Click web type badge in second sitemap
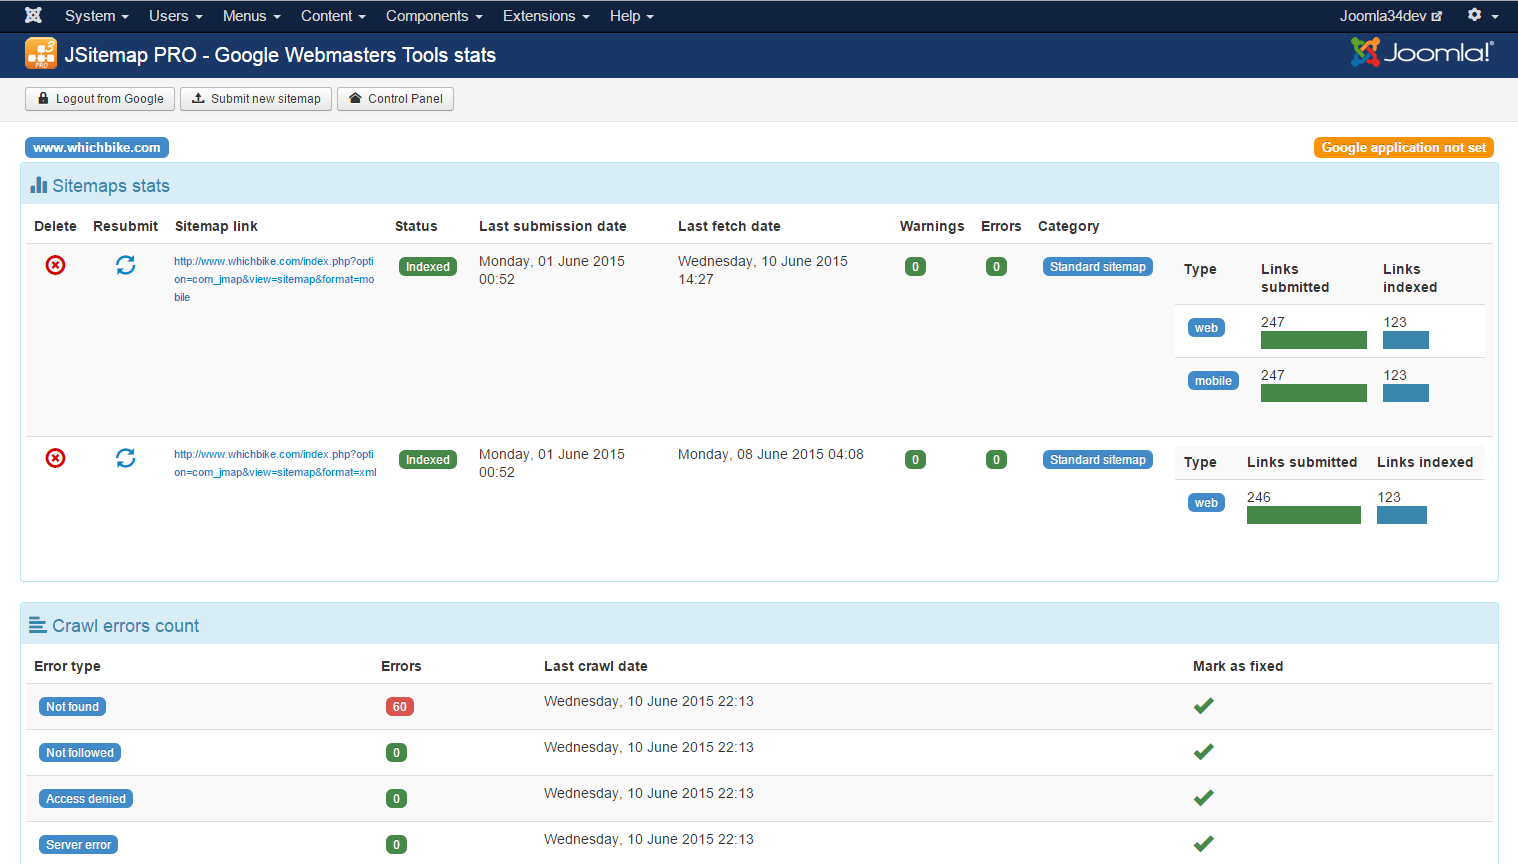The height and width of the screenshot is (864, 1518). click(x=1206, y=503)
